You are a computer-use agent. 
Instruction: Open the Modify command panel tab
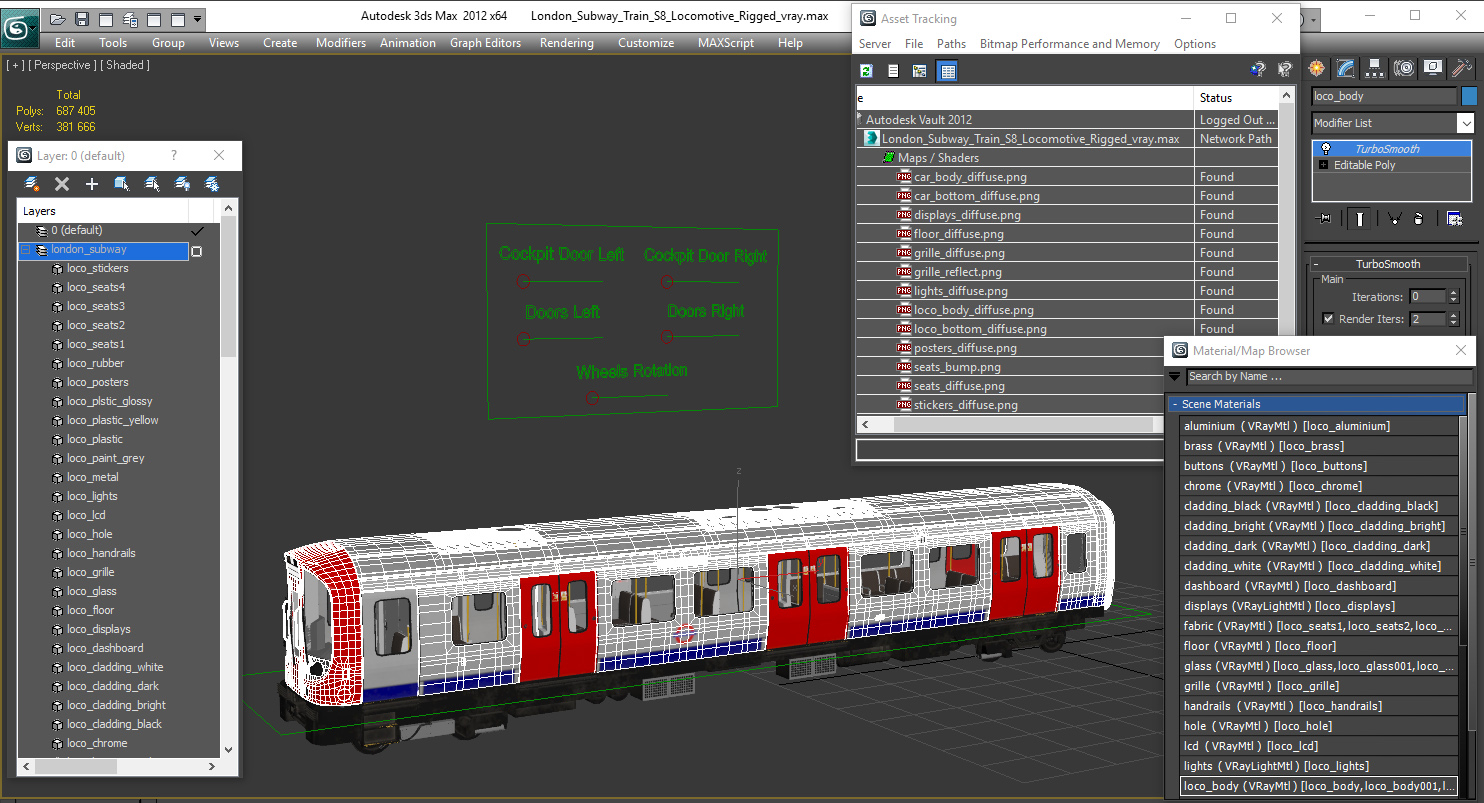[1346, 68]
